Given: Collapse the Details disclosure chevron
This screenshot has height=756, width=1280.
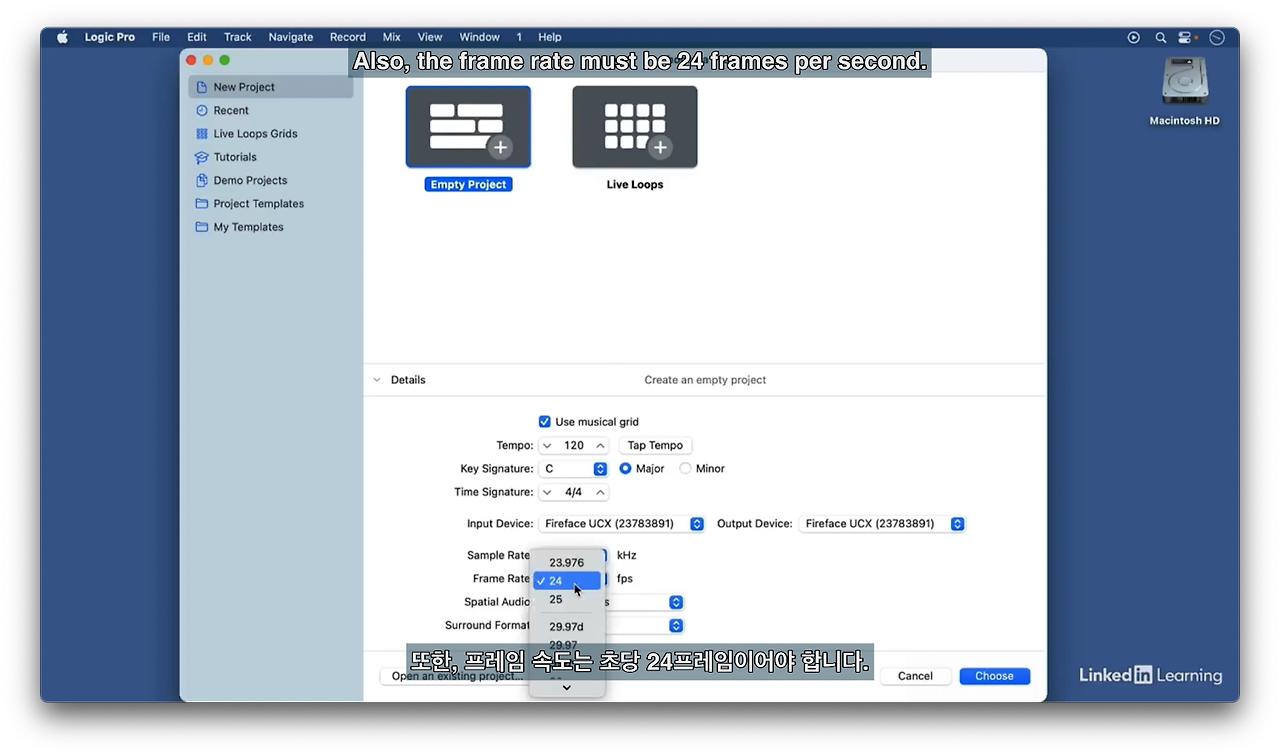Looking at the screenshot, I should [x=377, y=380].
